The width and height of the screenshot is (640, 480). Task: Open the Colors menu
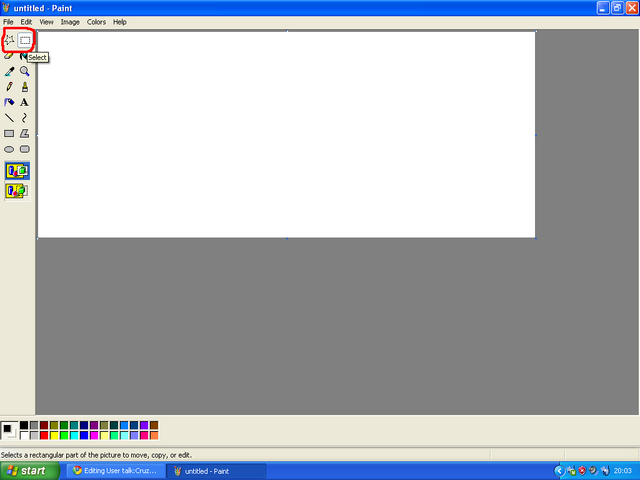point(96,22)
